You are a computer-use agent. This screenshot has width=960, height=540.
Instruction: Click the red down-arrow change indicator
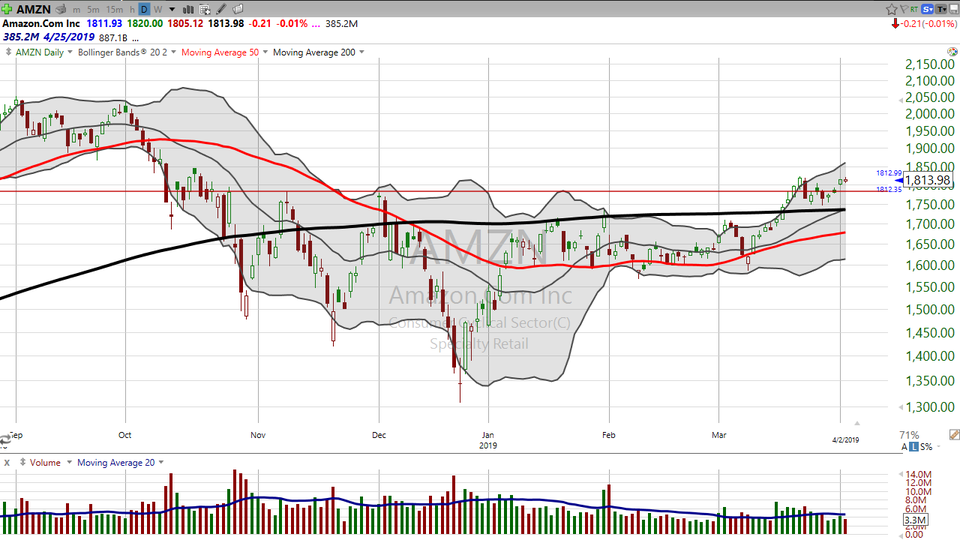[x=895, y=24]
